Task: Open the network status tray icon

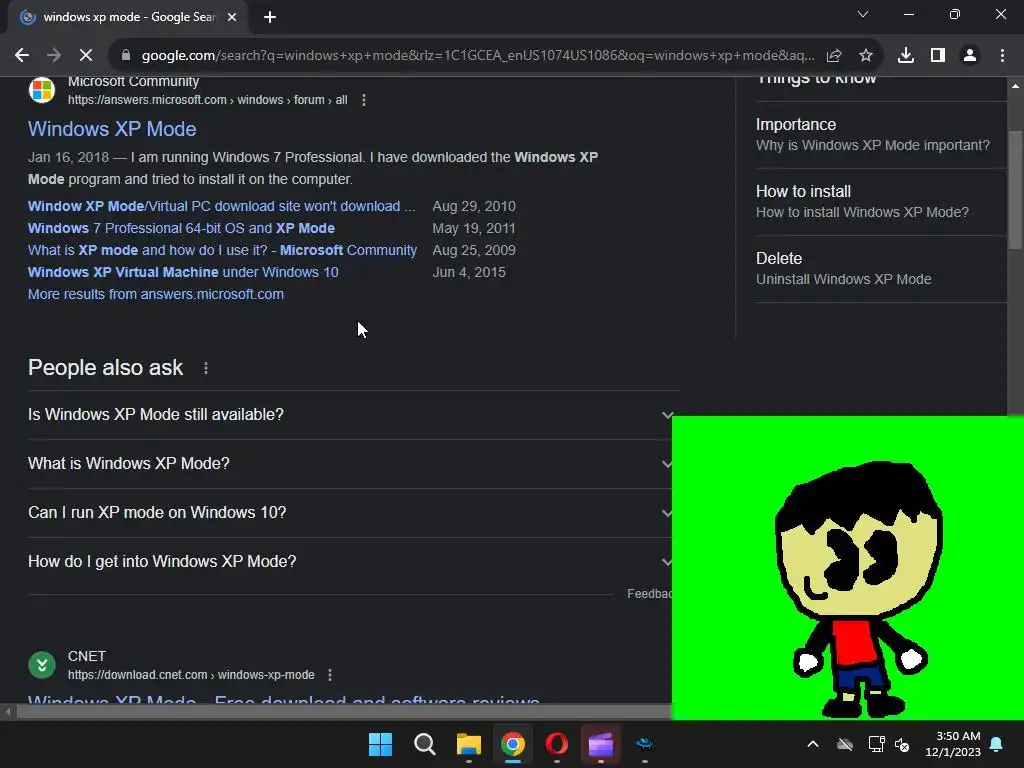Action: click(x=876, y=744)
